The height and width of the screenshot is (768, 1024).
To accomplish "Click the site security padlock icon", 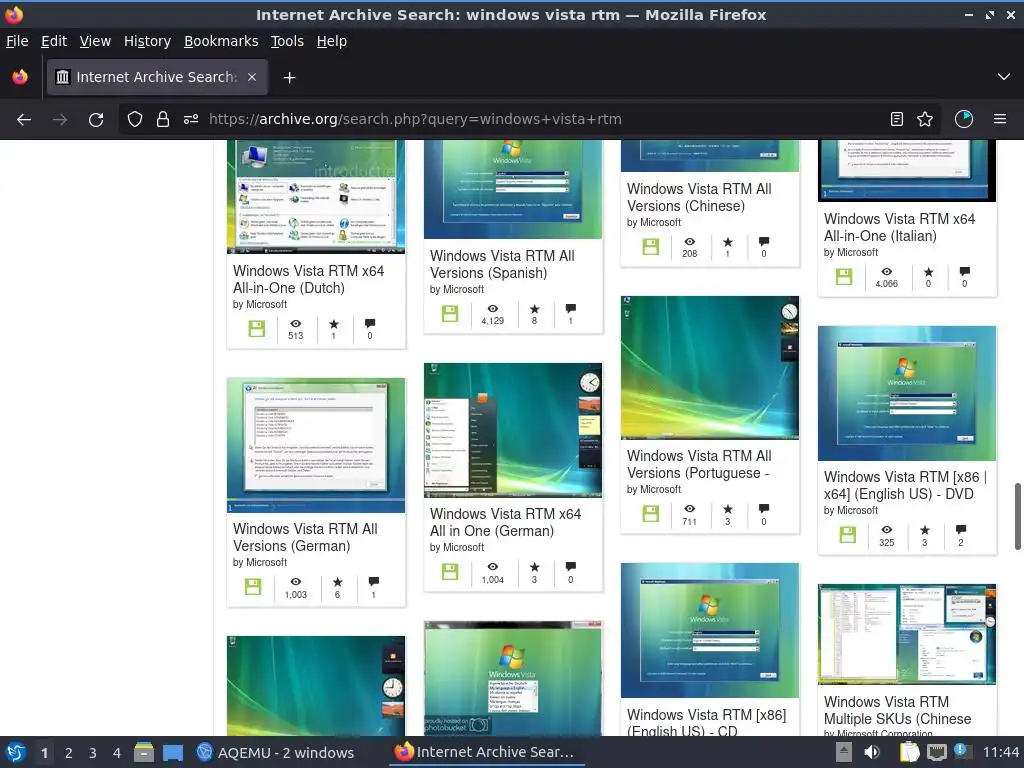I will click(163, 120).
